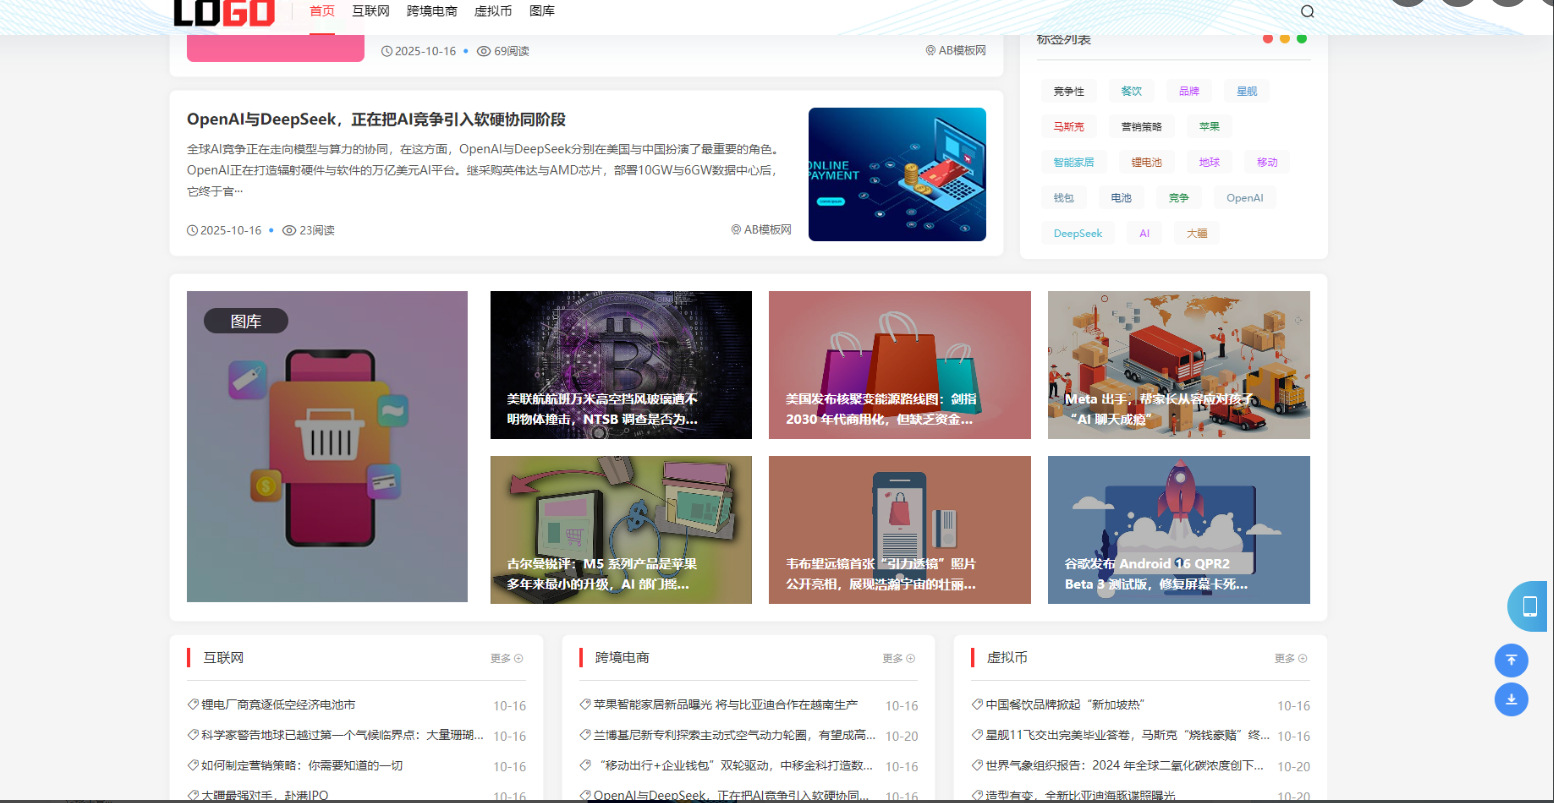Screen dimensions: 1554x803
Task: Open the bitcoin image gallery card
Action: [x=621, y=365]
